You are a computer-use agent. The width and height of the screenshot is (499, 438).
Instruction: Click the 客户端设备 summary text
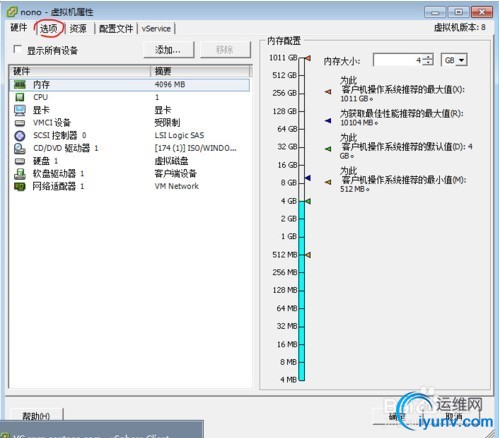click(x=175, y=174)
